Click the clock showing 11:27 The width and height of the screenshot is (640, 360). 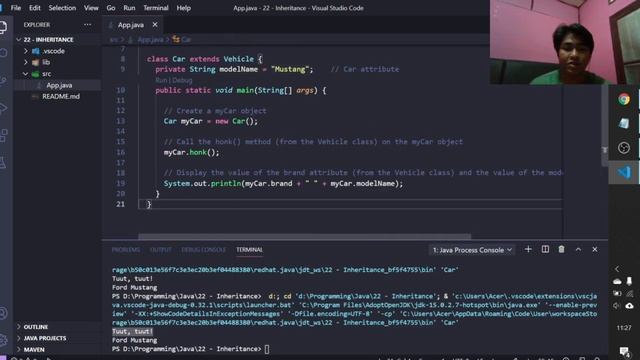[x=624, y=328]
